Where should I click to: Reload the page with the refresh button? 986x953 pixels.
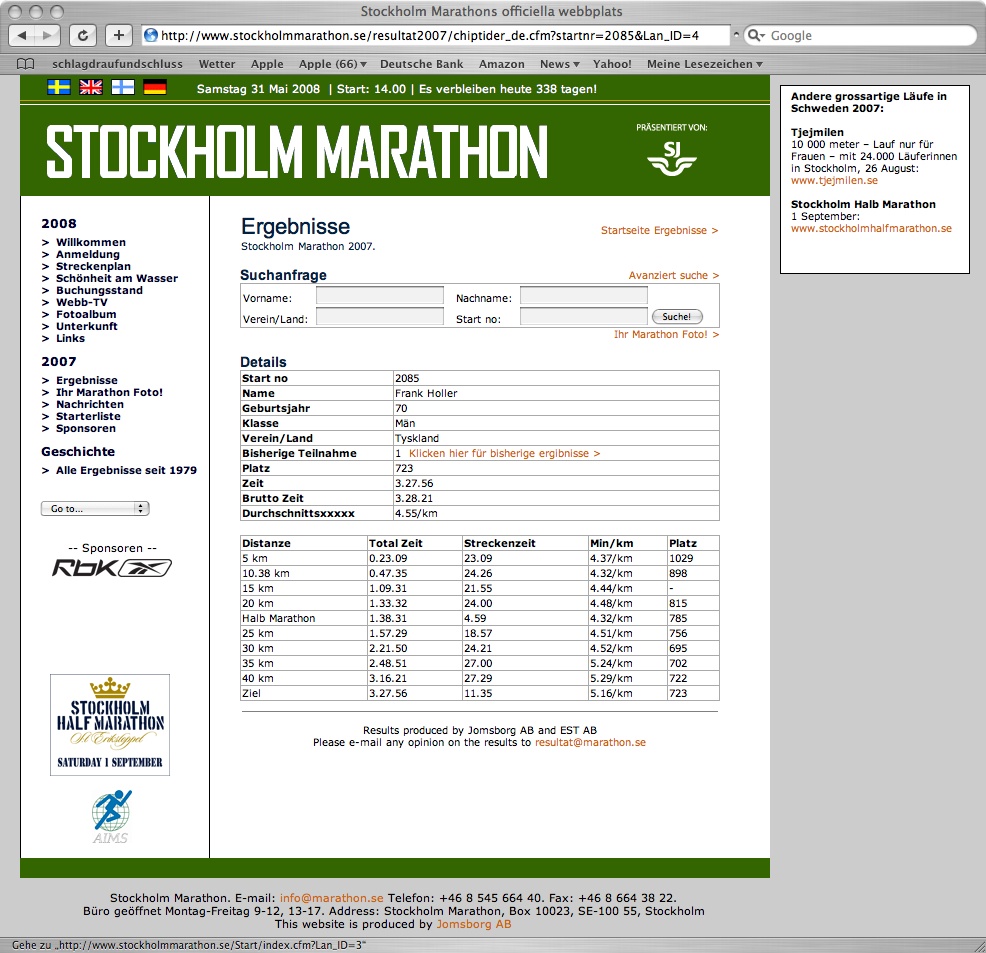82,35
